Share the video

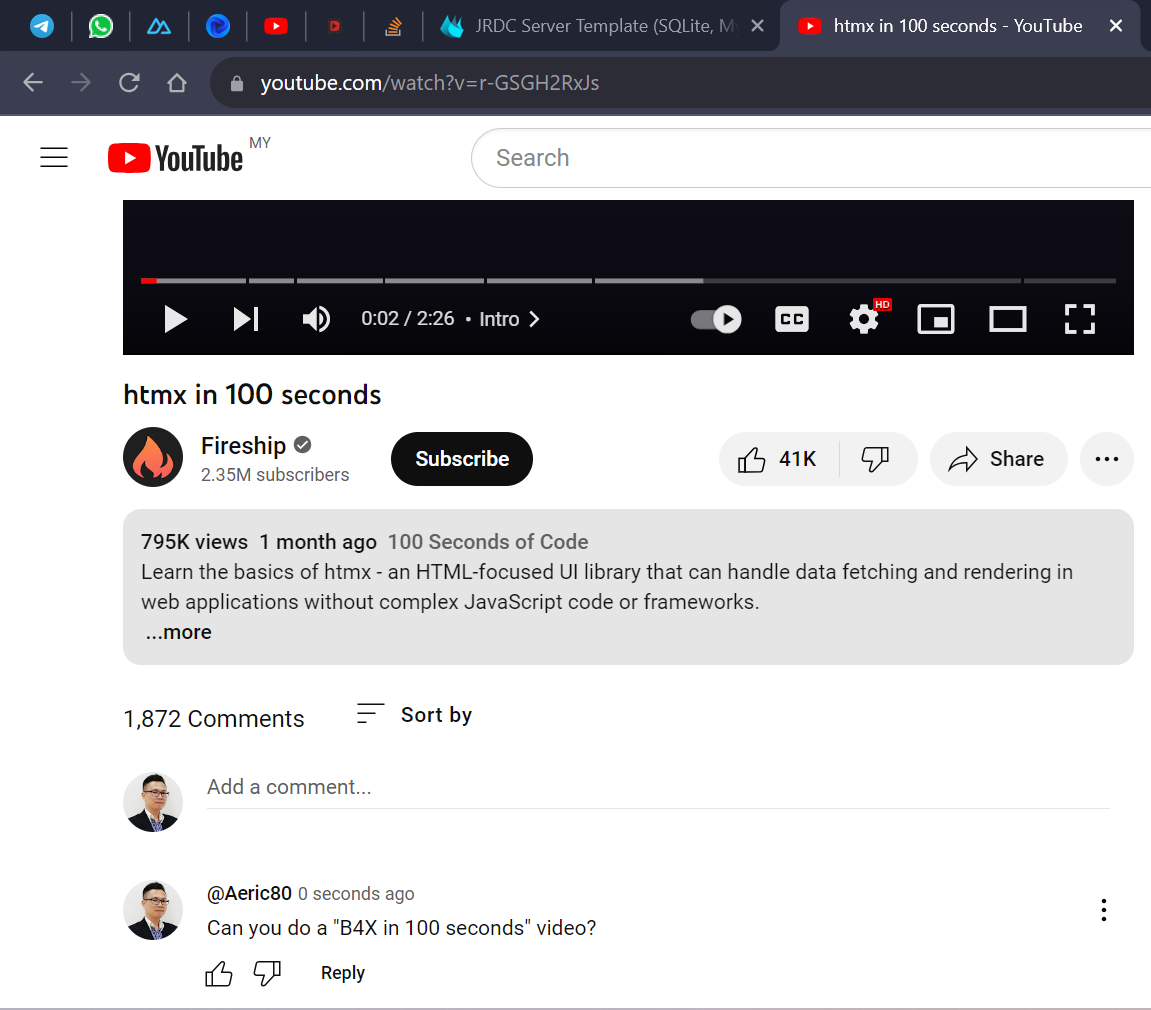tap(998, 459)
